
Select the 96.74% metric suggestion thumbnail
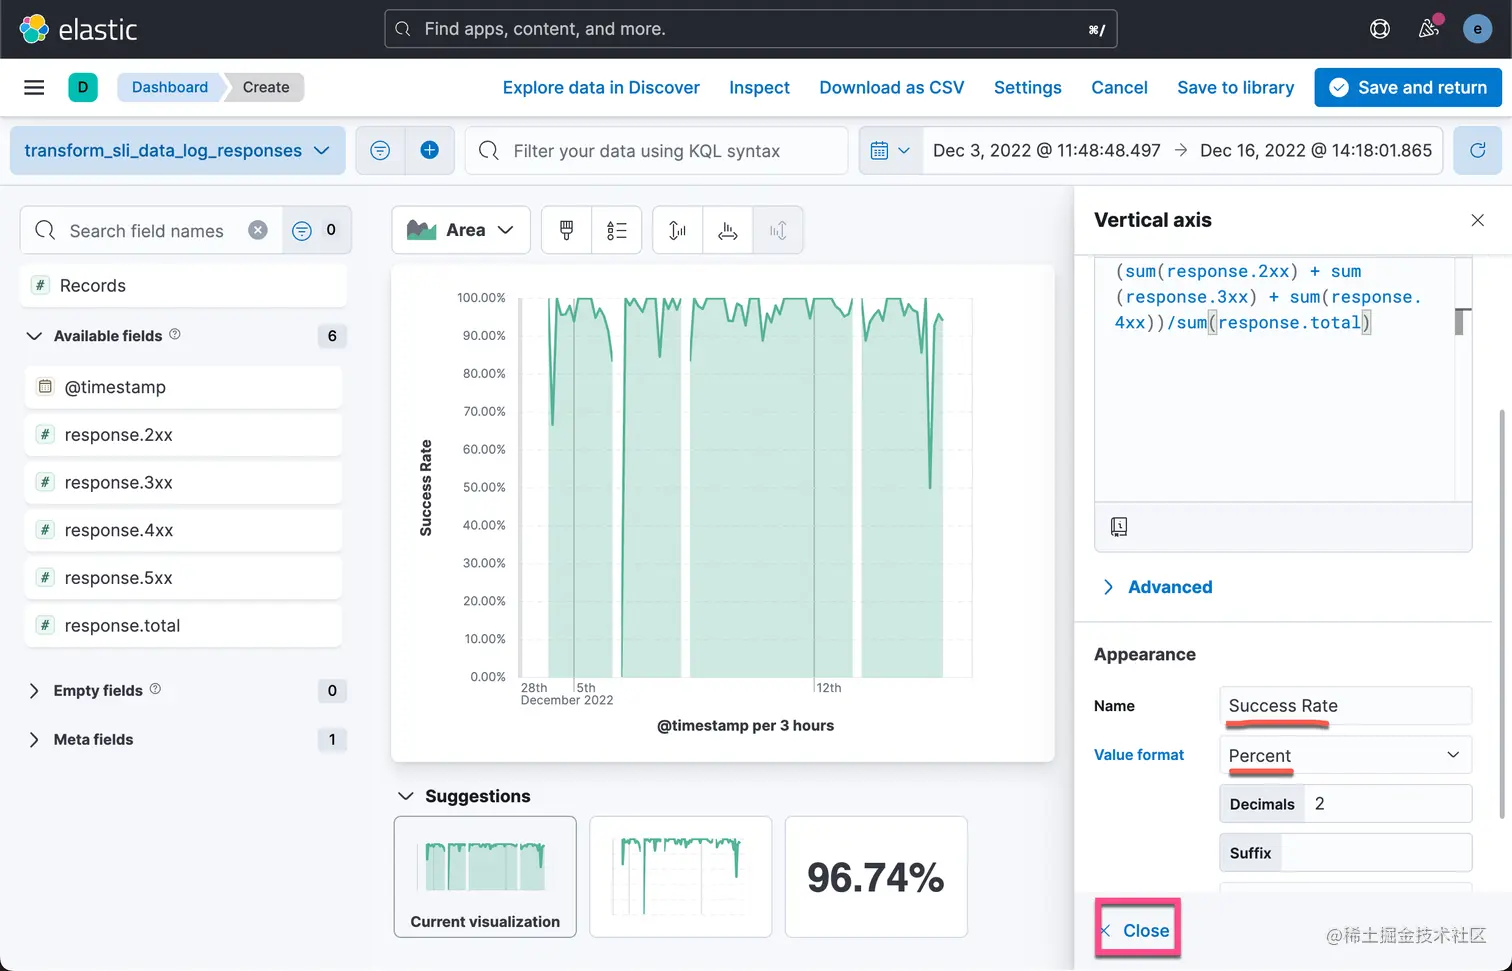tap(876, 877)
